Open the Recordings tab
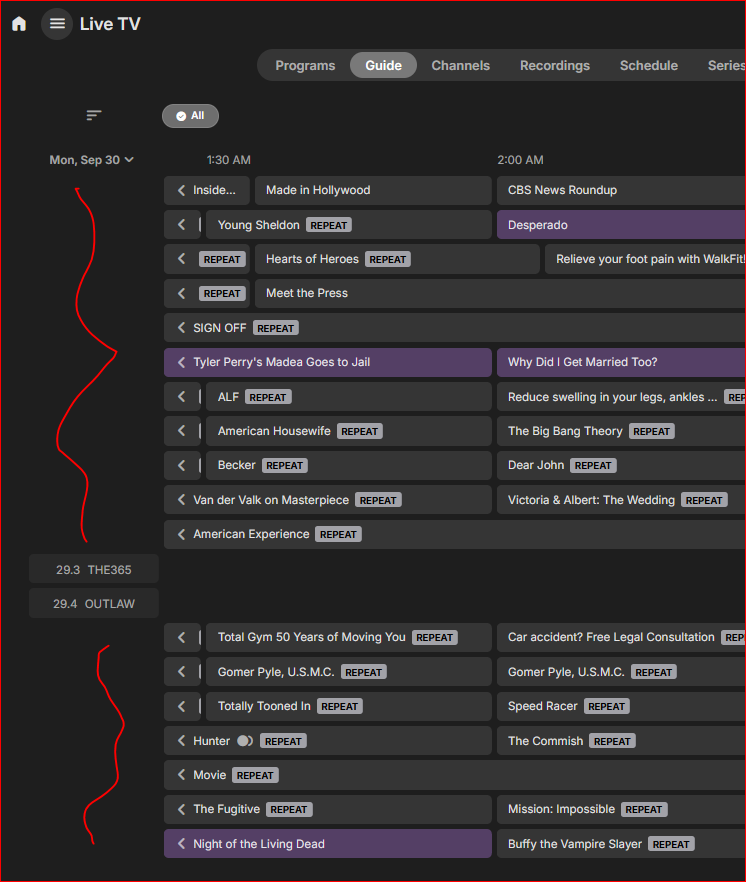The height and width of the screenshot is (882, 746). [555, 66]
